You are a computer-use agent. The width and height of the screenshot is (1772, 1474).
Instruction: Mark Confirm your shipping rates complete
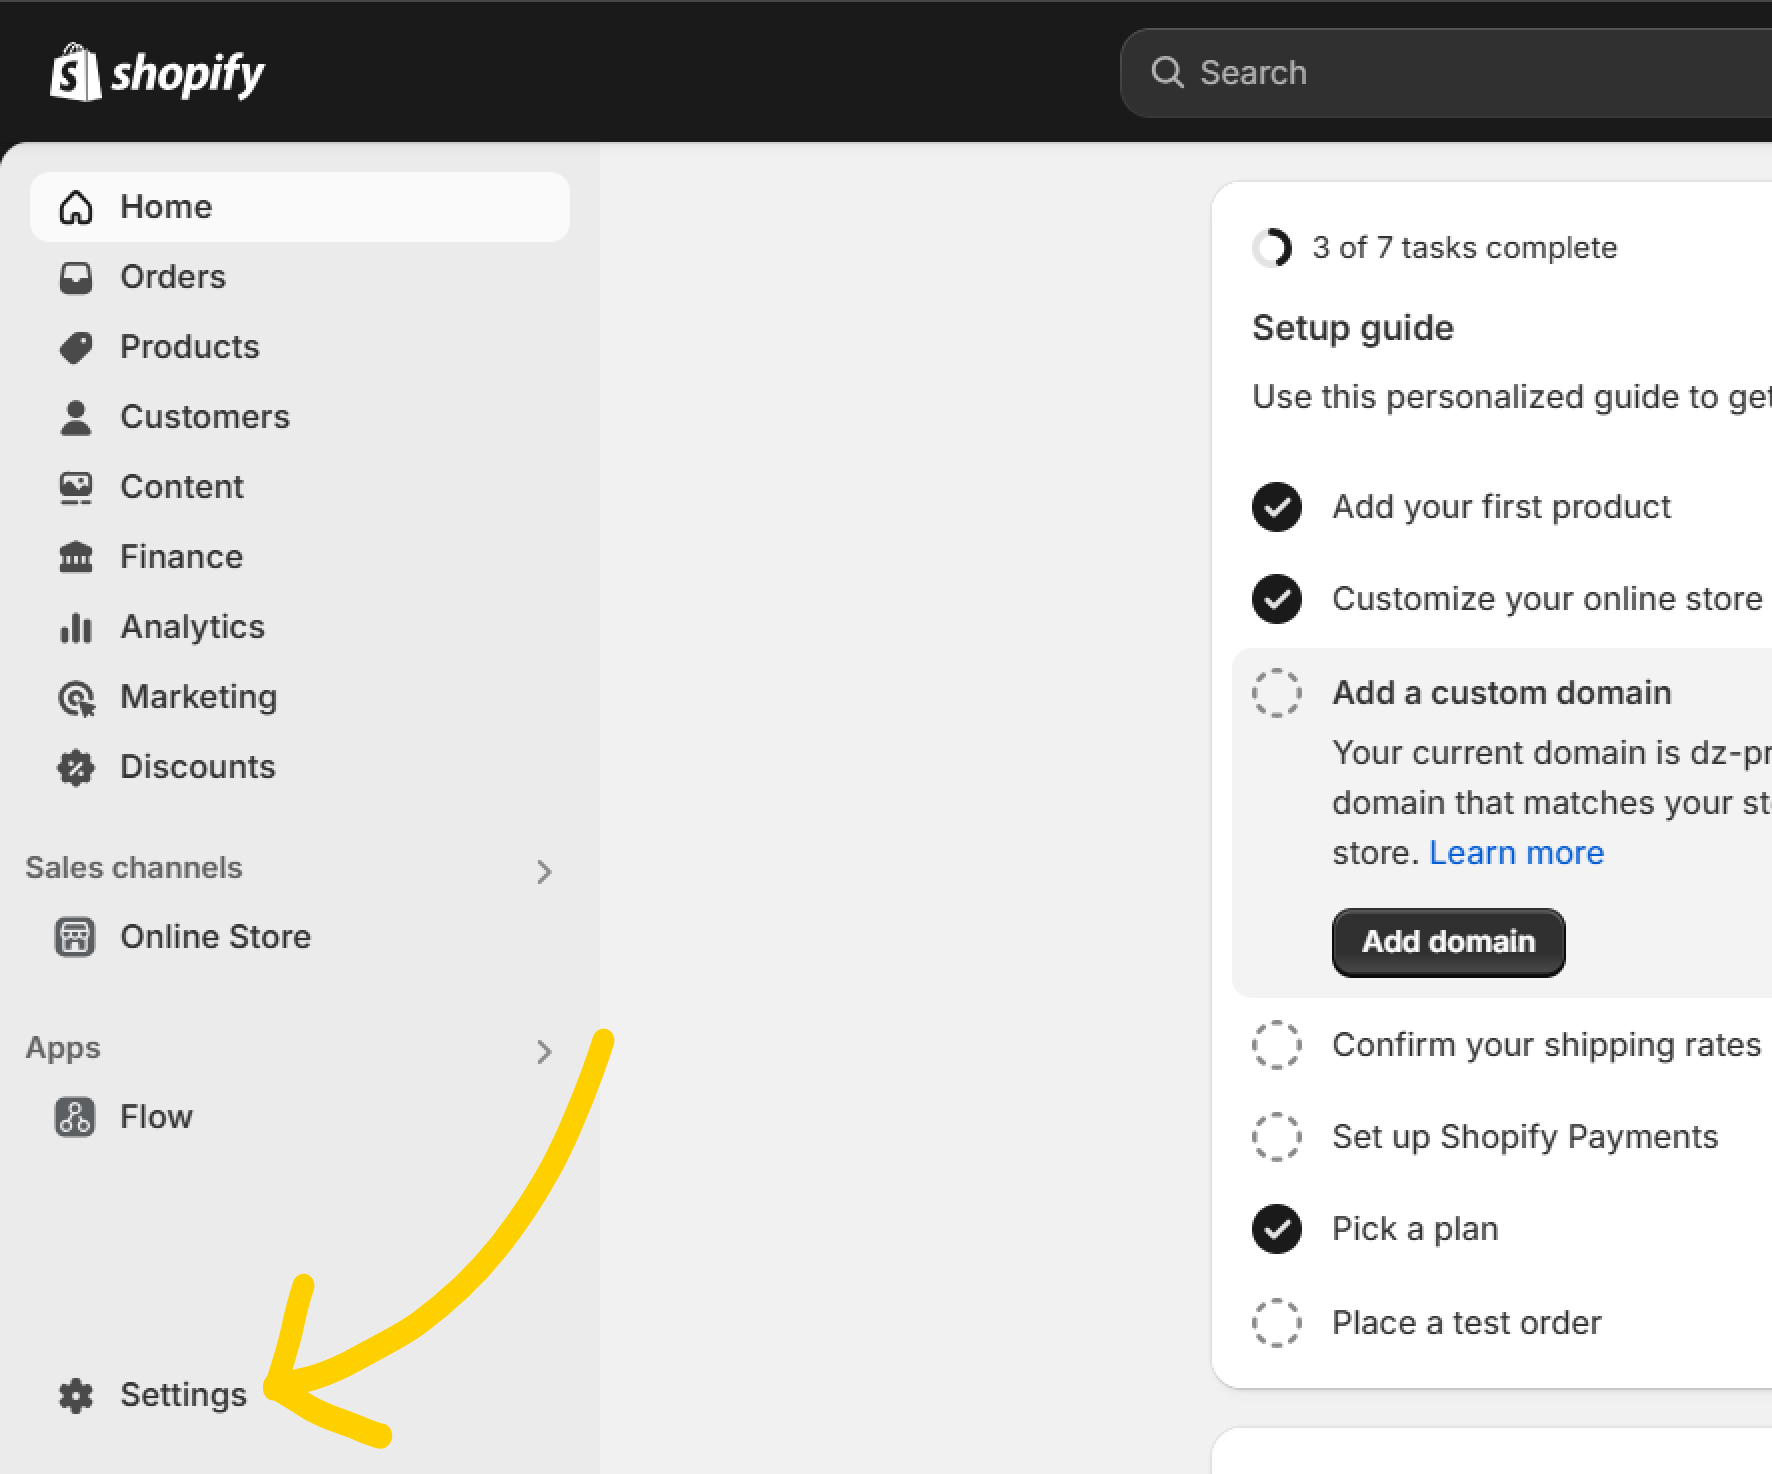pos(1277,1045)
